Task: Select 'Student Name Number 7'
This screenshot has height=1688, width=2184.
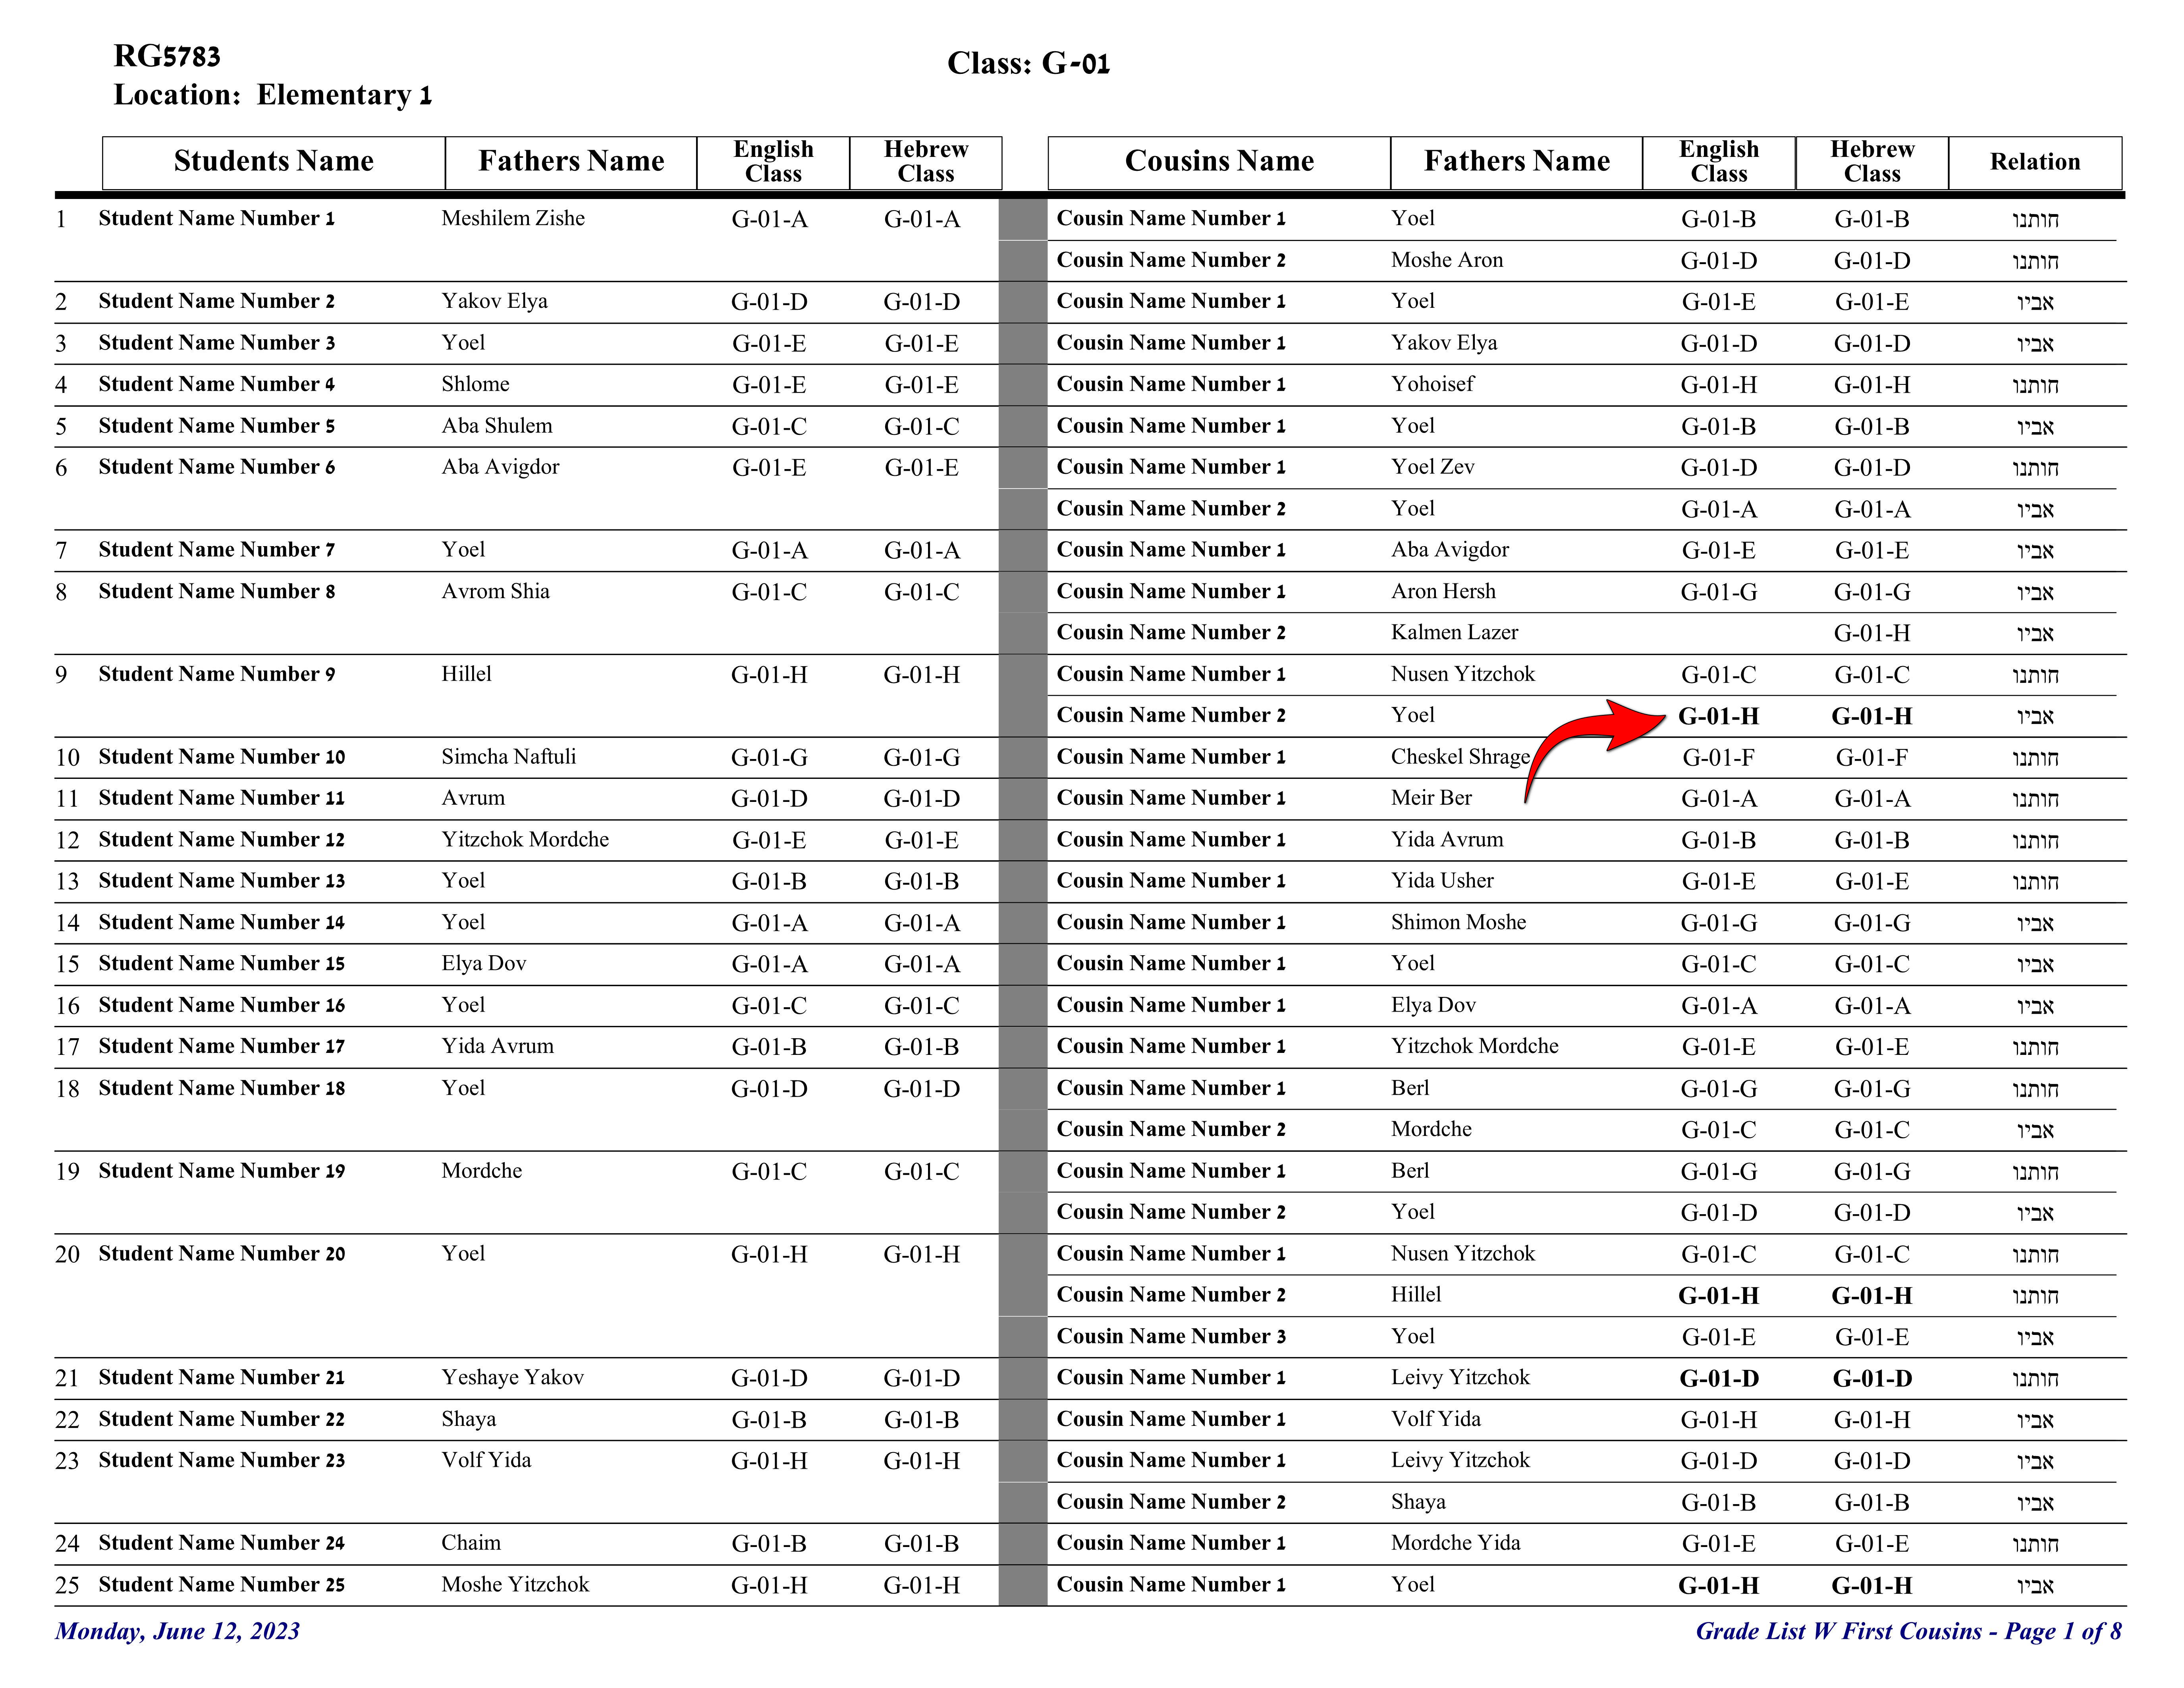Action: (216, 550)
